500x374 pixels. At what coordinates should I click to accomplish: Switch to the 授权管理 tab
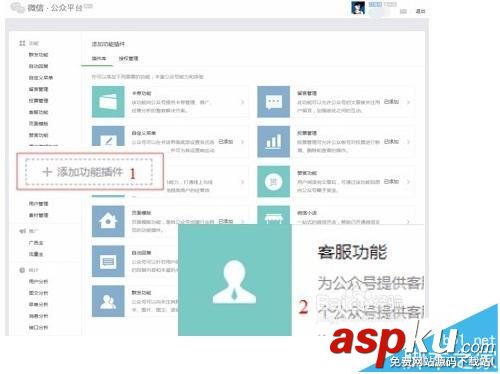pos(128,58)
